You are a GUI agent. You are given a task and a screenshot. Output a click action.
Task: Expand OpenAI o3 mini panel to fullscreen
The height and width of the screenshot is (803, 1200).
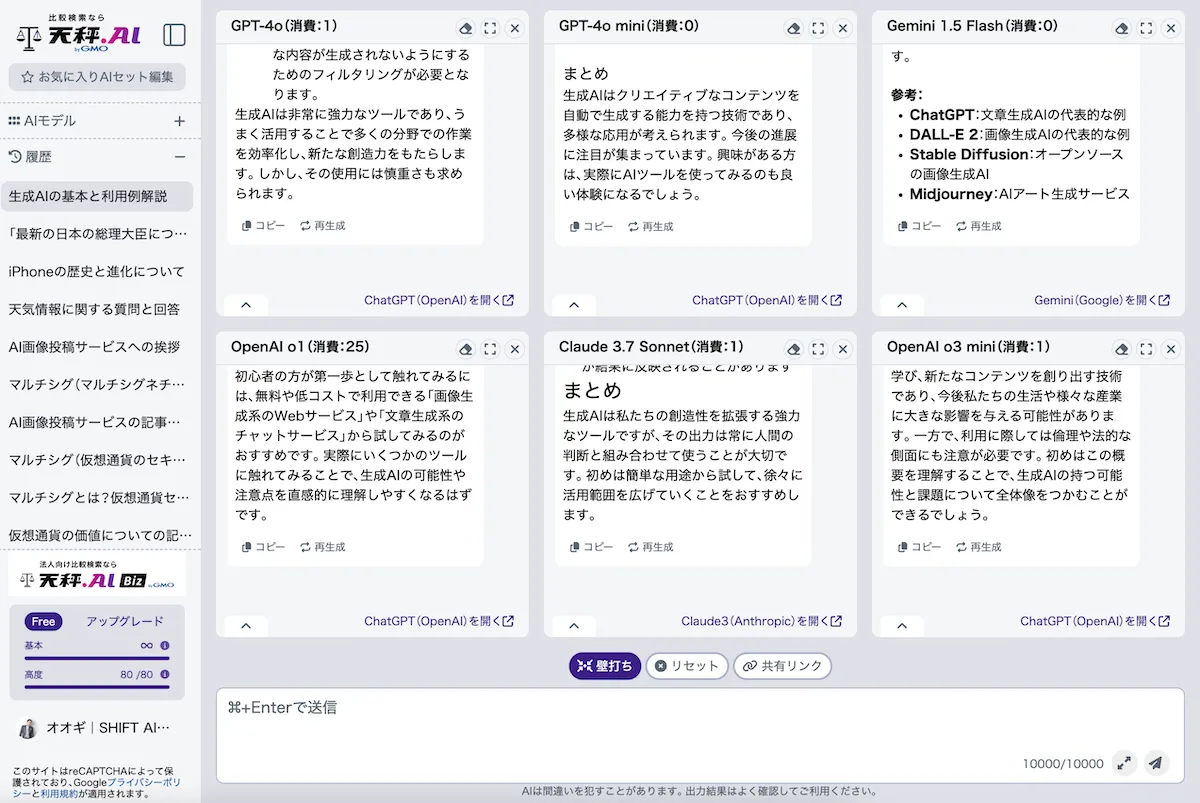click(x=1146, y=349)
